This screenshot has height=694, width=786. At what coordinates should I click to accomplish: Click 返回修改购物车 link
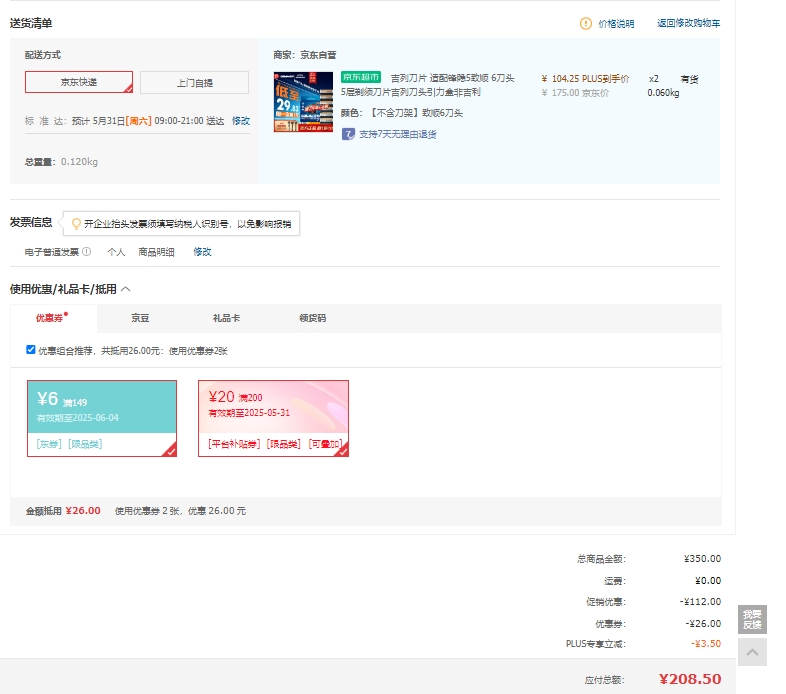[x=688, y=23]
